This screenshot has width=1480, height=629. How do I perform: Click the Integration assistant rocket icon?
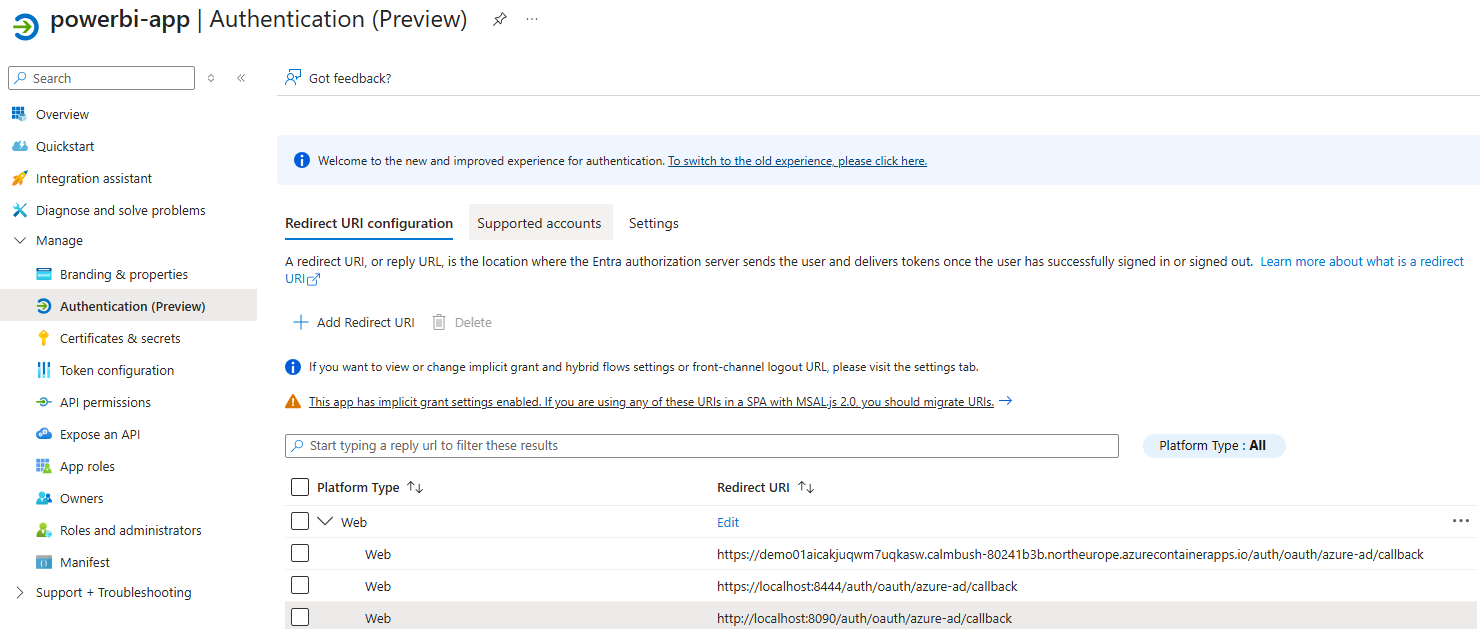pos(19,178)
